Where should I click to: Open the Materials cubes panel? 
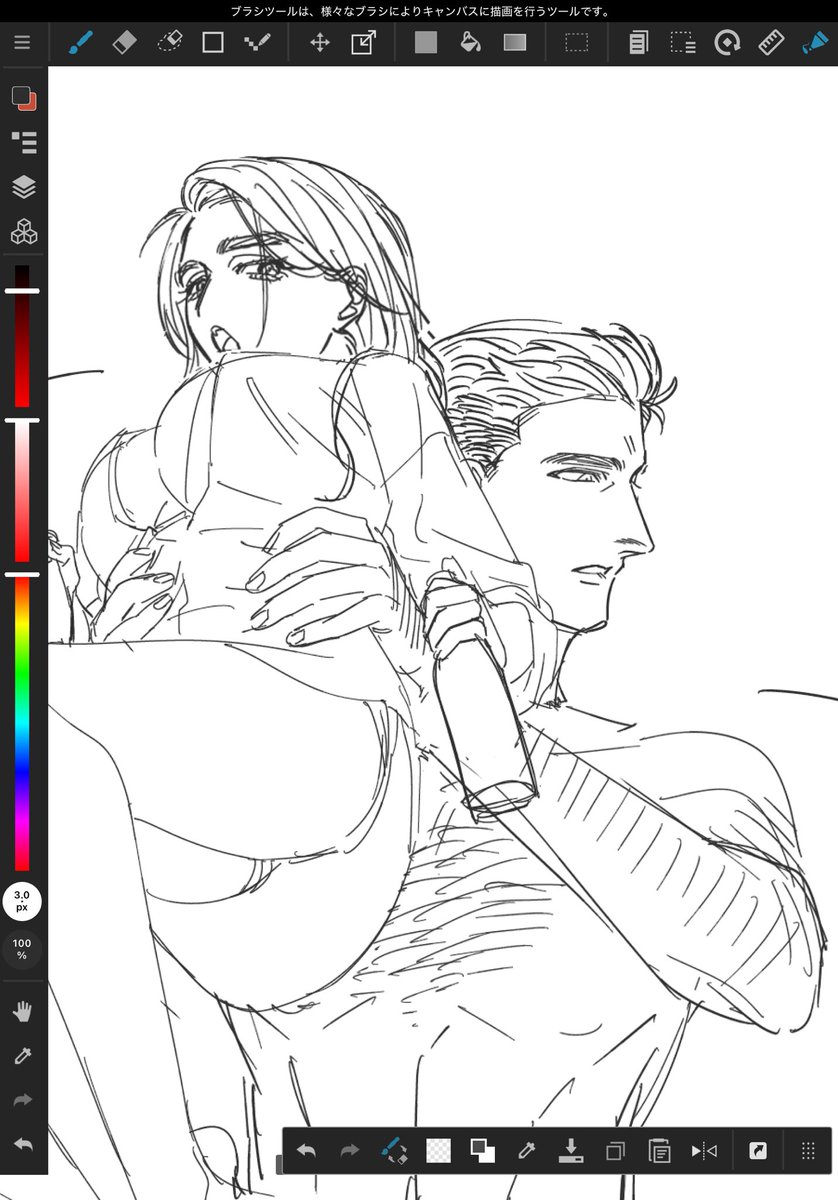[x=23, y=233]
